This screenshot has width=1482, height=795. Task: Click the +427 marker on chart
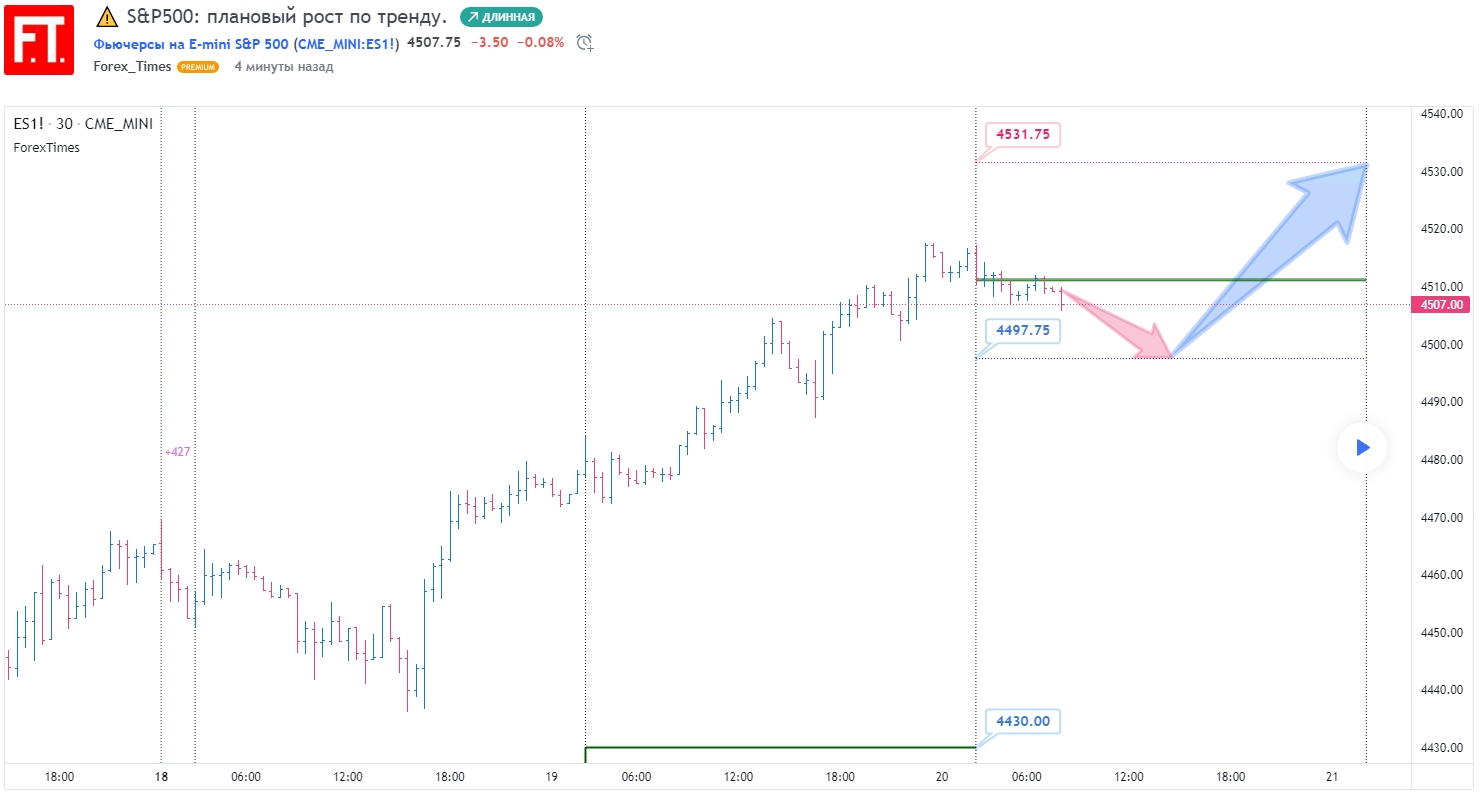click(x=177, y=452)
